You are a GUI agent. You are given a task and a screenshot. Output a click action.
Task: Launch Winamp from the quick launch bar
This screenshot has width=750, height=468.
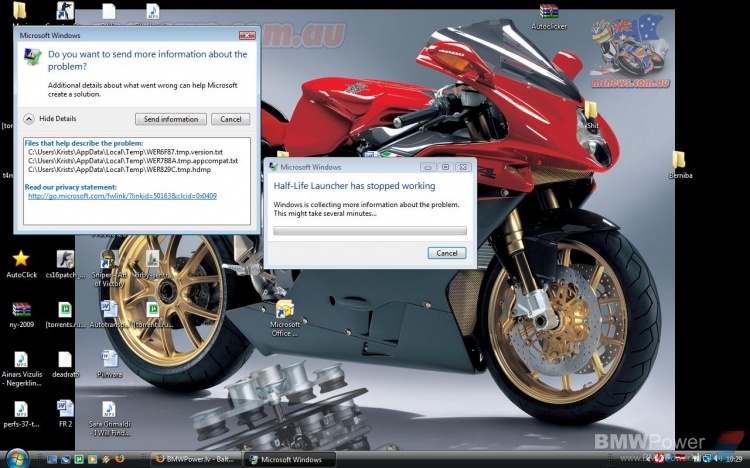point(106,459)
